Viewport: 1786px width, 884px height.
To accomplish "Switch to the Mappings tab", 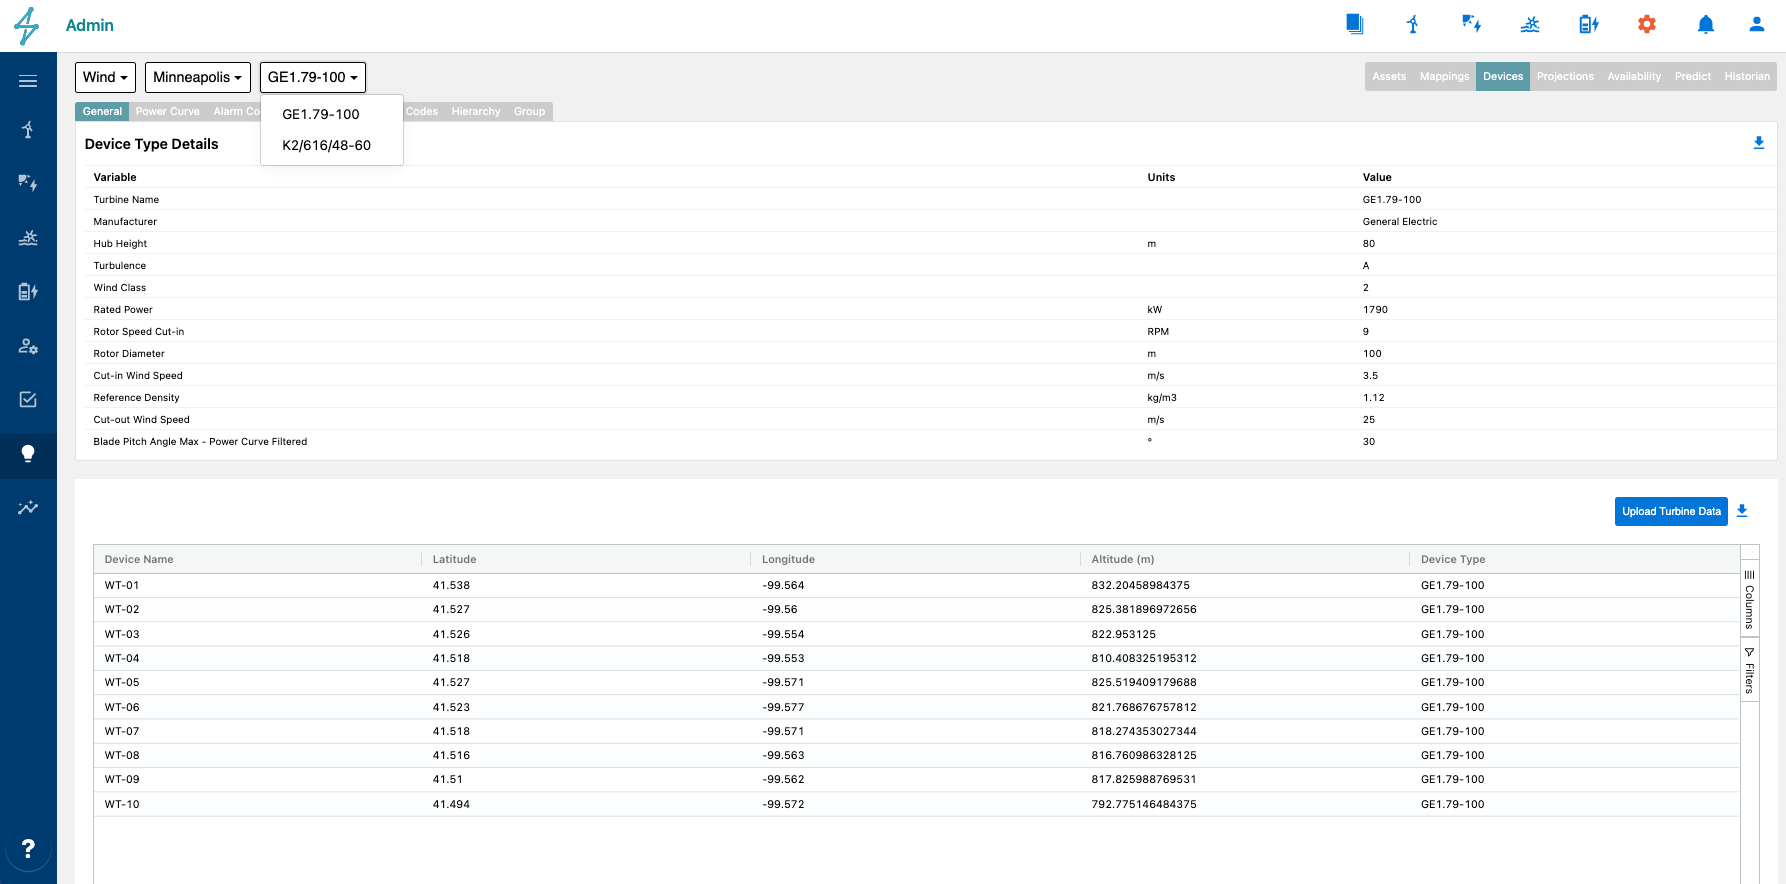I will click(x=1444, y=76).
